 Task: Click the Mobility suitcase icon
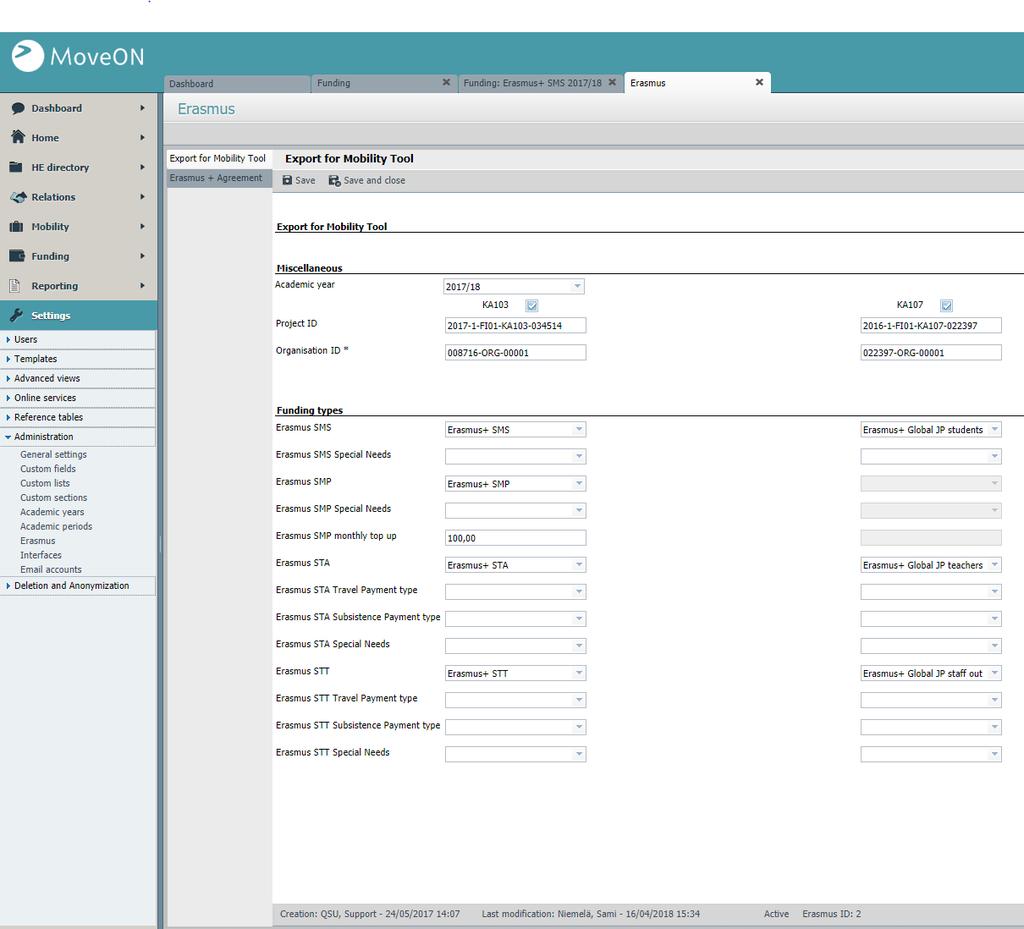pyautogui.click(x=17, y=227)
